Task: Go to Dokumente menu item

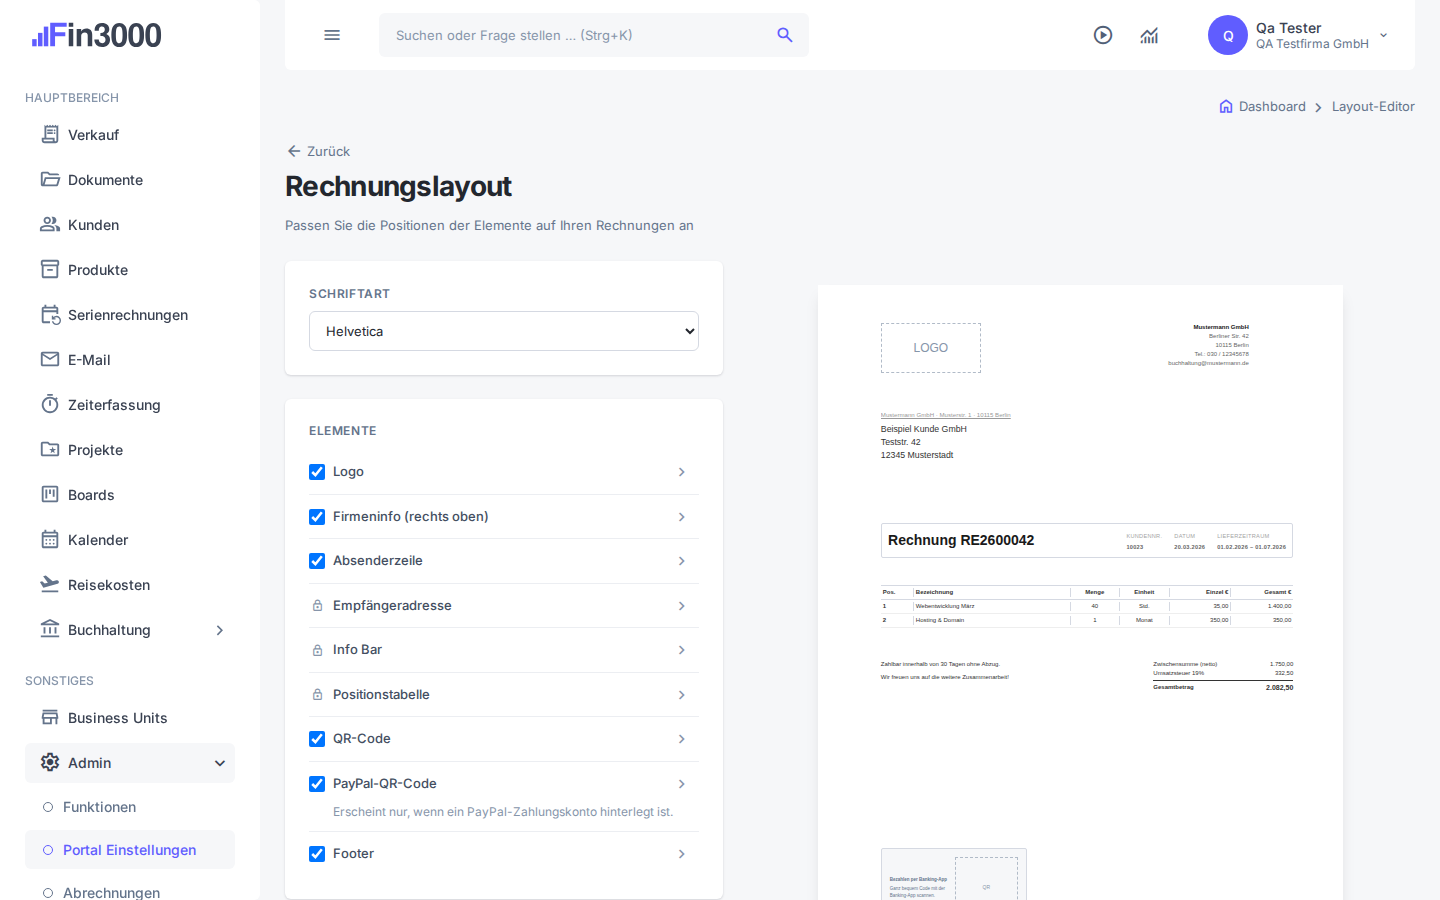Action: pos(130,180)
